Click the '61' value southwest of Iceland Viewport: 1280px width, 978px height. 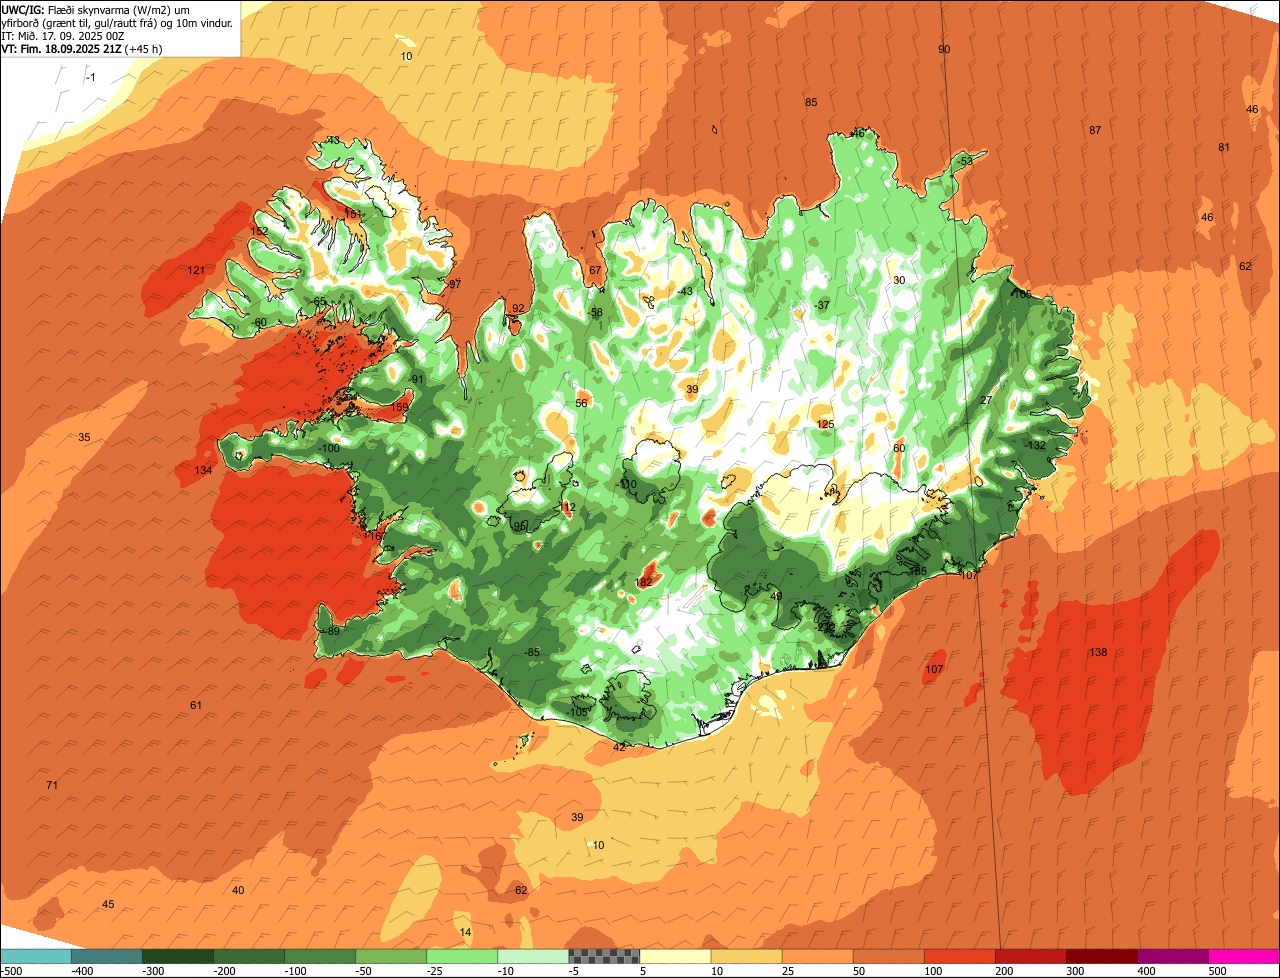pyautogui.click(x=196, y=705)
